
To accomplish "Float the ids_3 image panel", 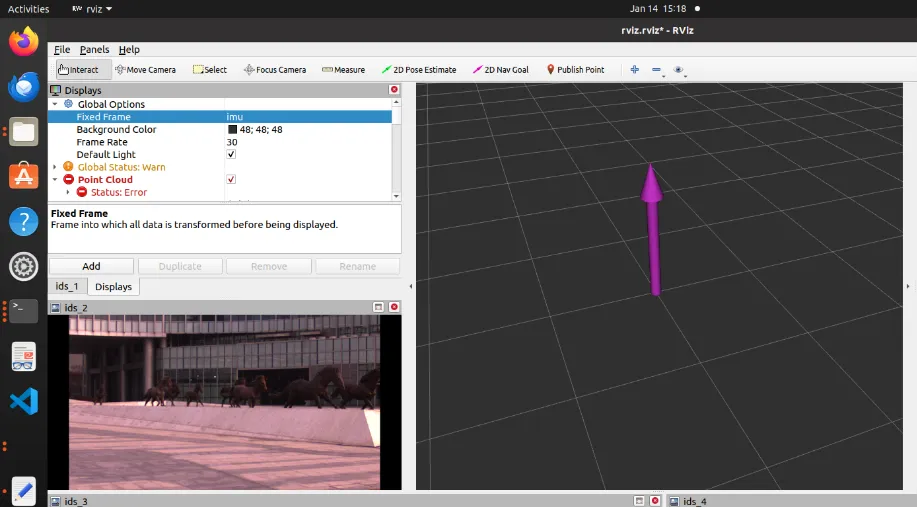I will [x=639, y=501].
